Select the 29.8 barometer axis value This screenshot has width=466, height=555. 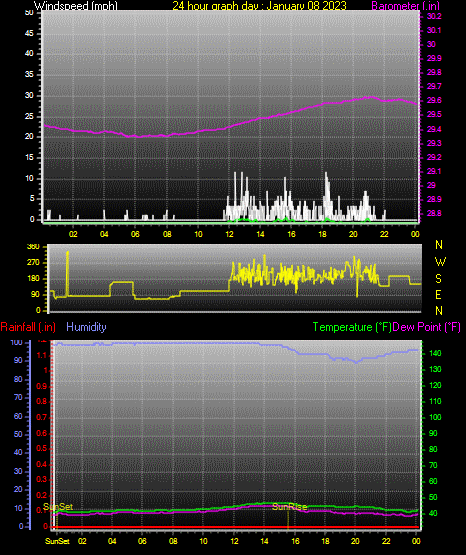[434, 72]
